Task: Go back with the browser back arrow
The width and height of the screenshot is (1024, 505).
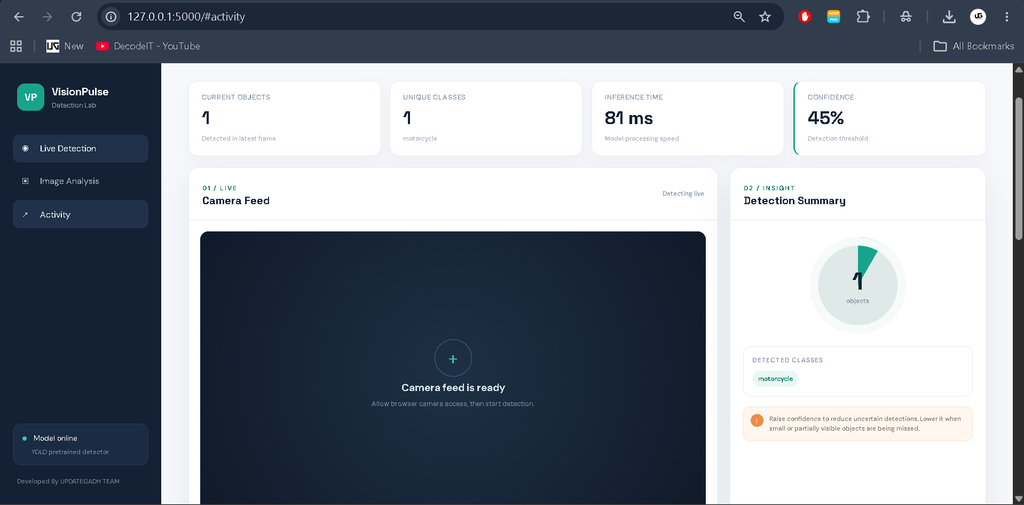Action: coord(18,17)
